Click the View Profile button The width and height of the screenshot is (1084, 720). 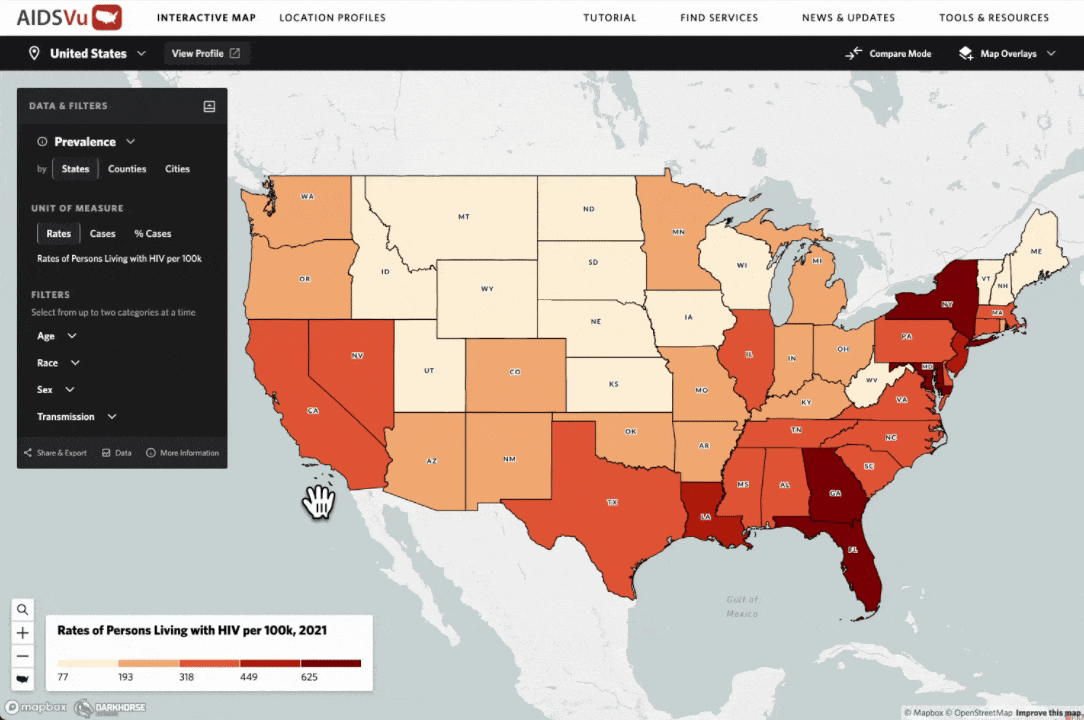tap(206, 53)
